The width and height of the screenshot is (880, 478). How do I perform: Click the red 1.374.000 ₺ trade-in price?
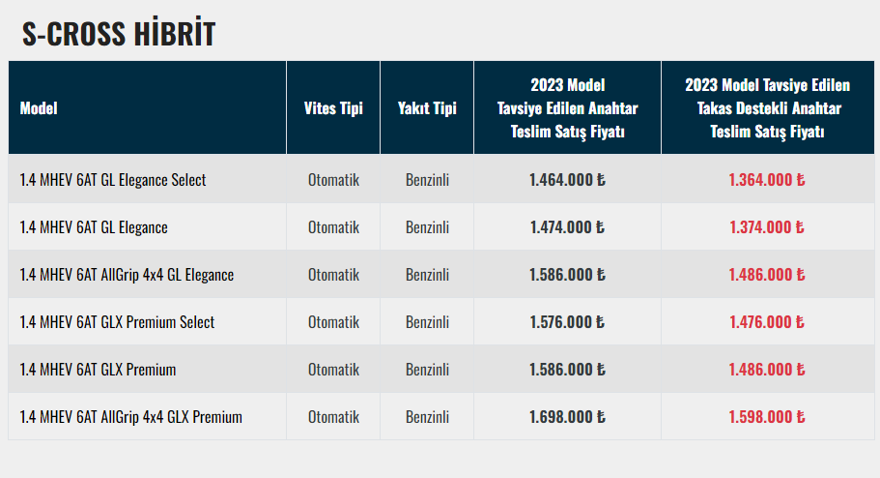(x=767, y=227)
